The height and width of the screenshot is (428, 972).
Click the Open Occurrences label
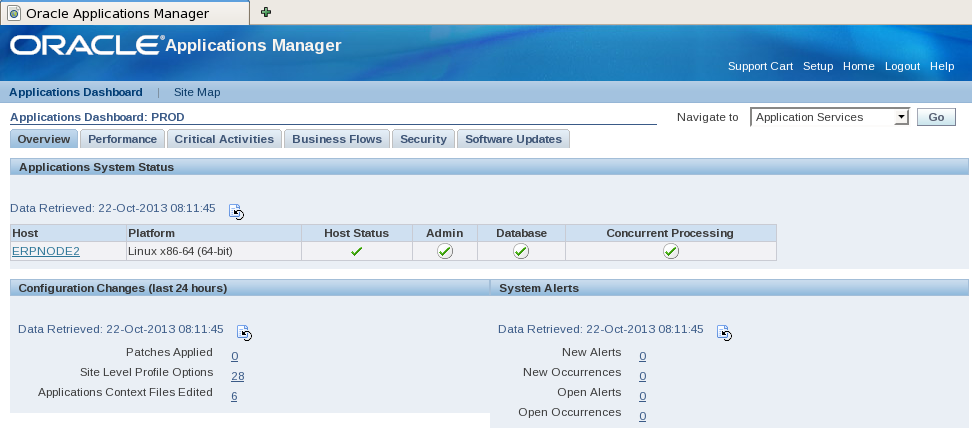(x=570, y=412)
